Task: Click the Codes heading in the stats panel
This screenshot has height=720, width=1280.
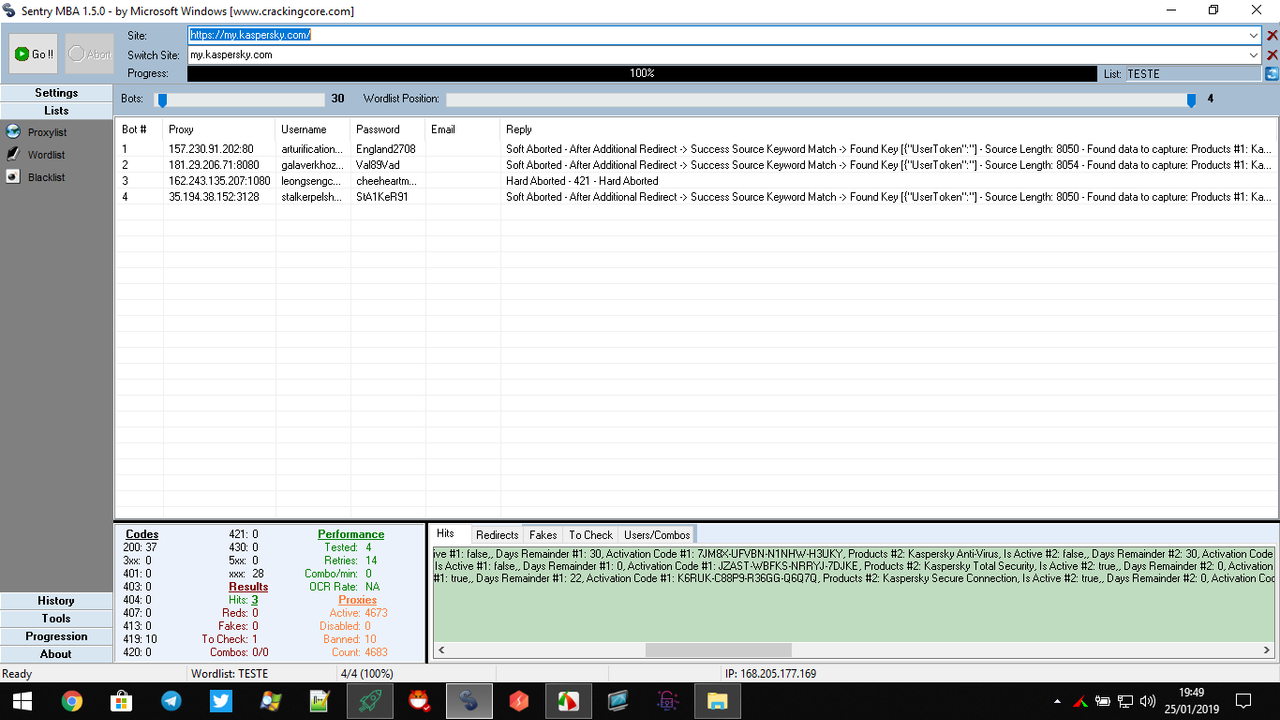Action: point(142,534)
